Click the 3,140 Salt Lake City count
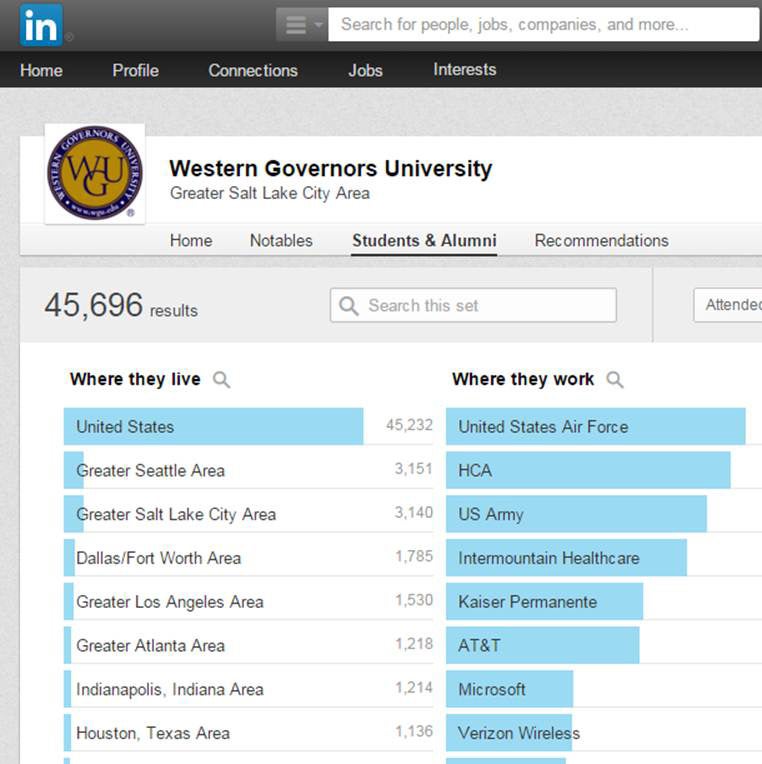The width and height of the screenshot is (762, 764). (414, 513)
